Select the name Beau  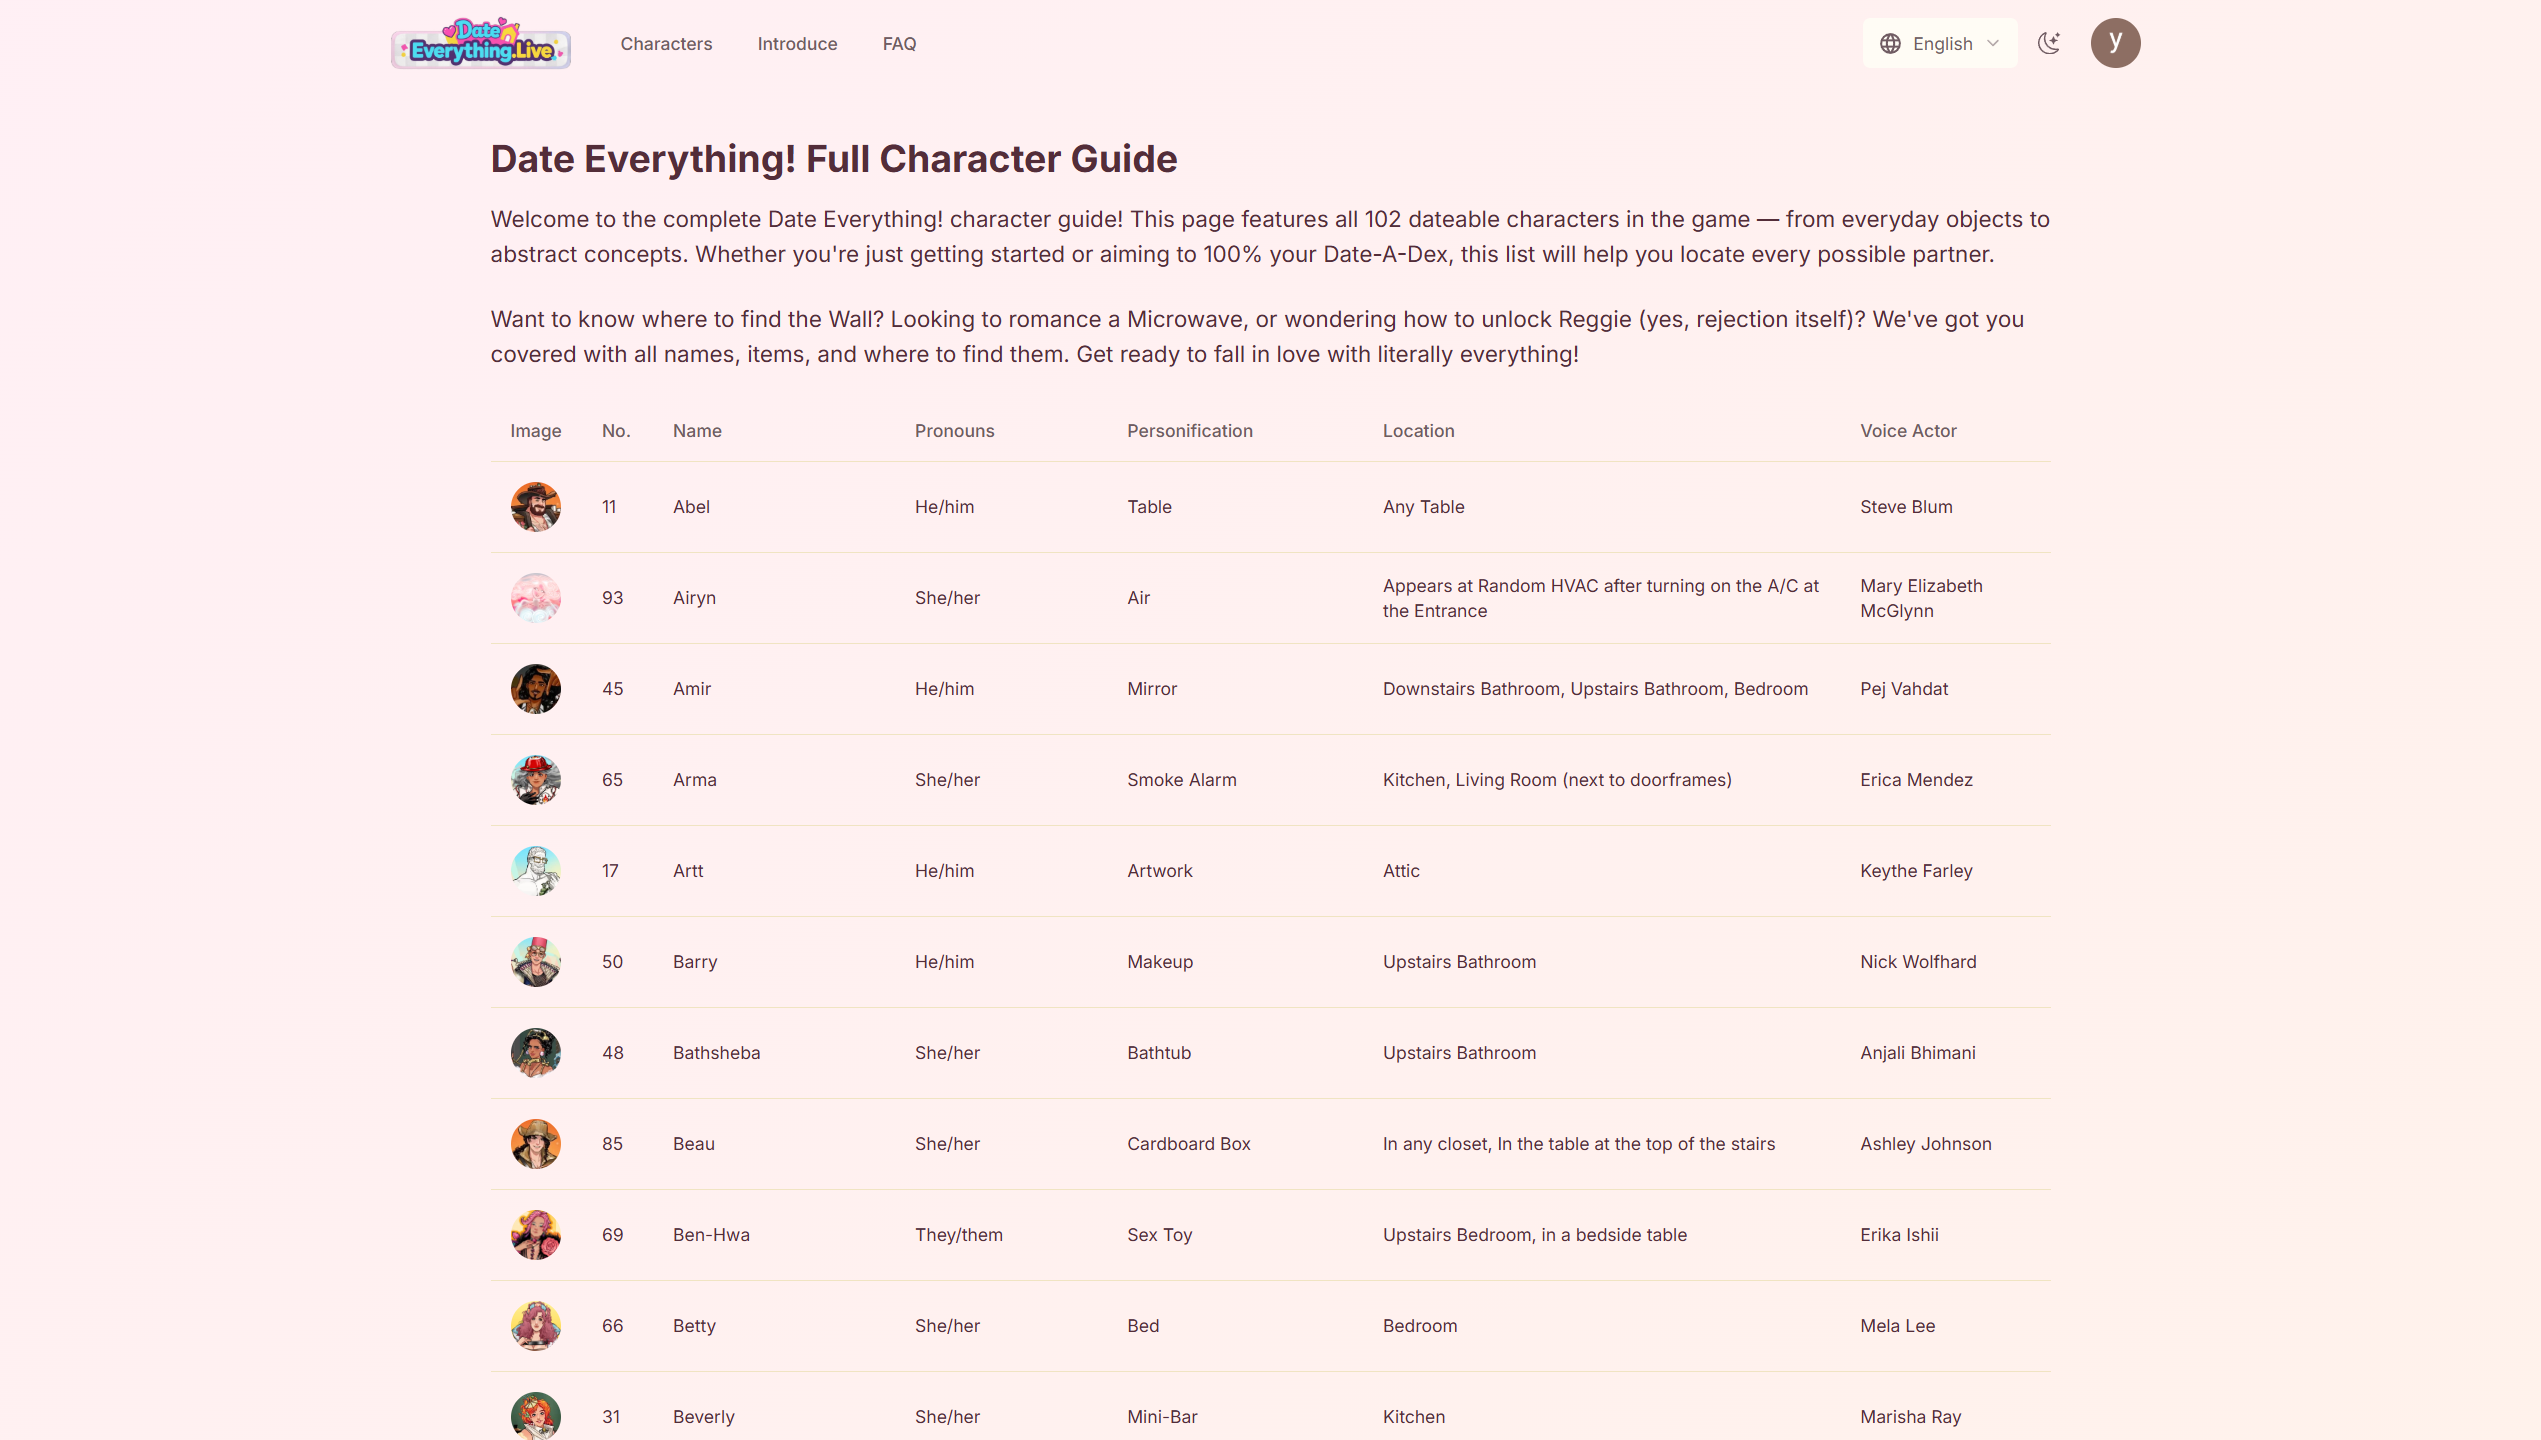(x=694, y=1144)
